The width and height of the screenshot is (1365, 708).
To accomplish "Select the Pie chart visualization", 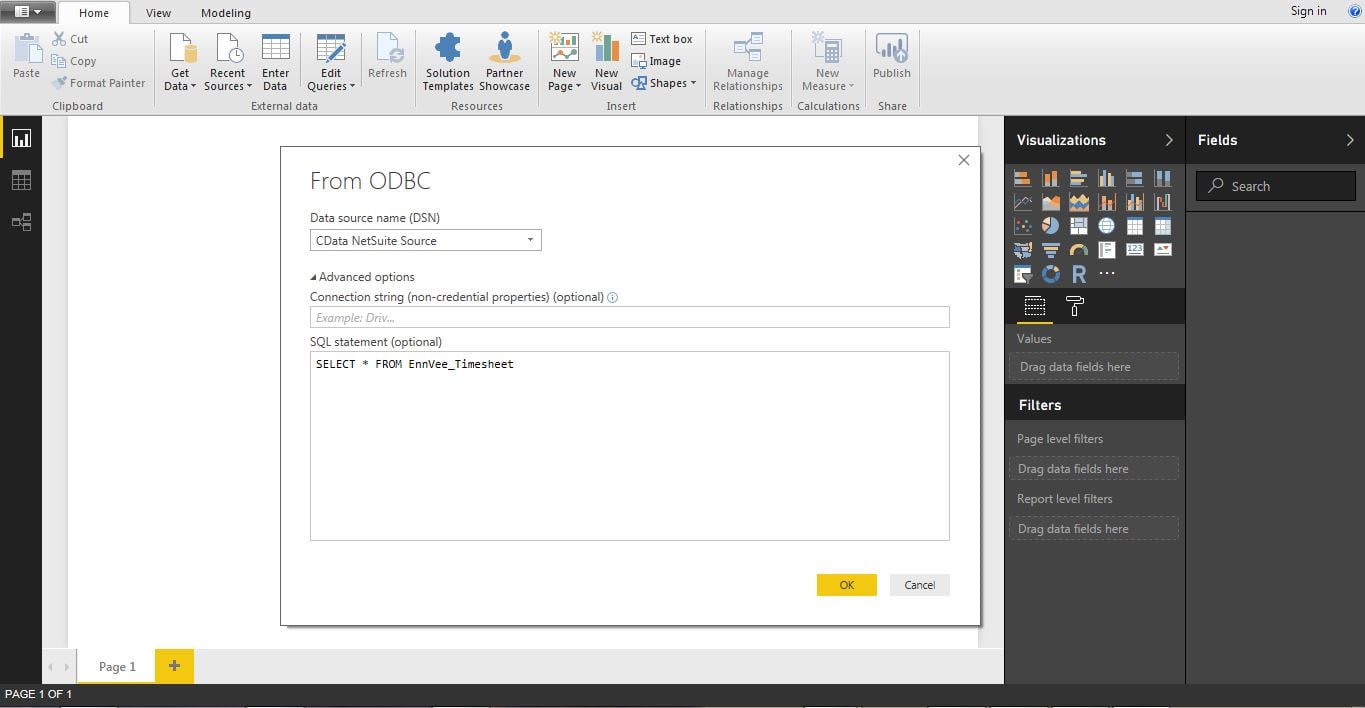I will pos(1050,225).
